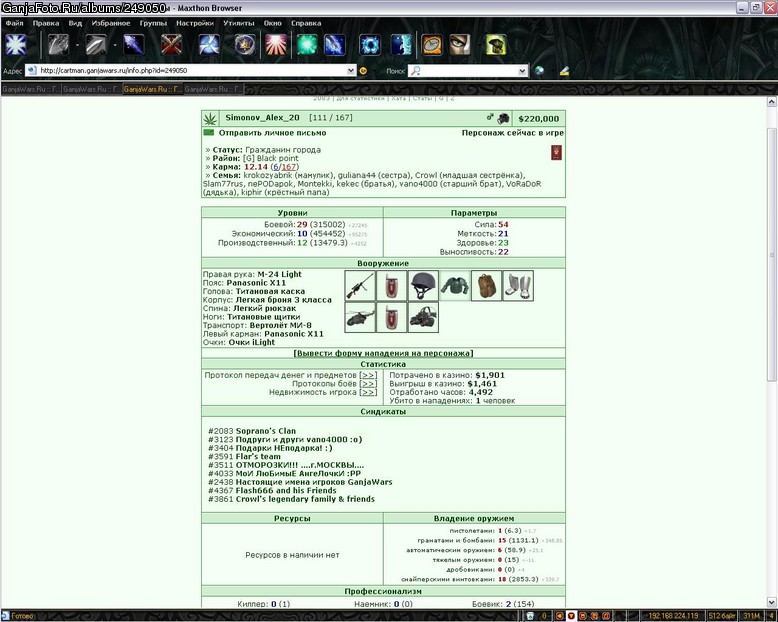Image resolution: width=778 pixels, height=622 pixels.
Task: Open the Soprano's Clan syndicate link
Action: coord(265,431)
